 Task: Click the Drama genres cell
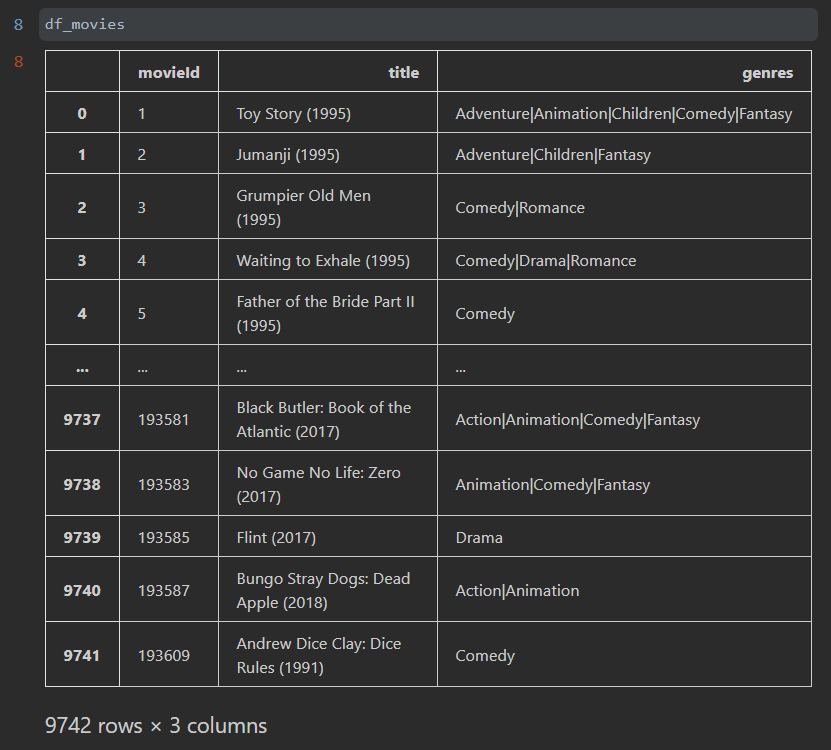coord(624,536)
